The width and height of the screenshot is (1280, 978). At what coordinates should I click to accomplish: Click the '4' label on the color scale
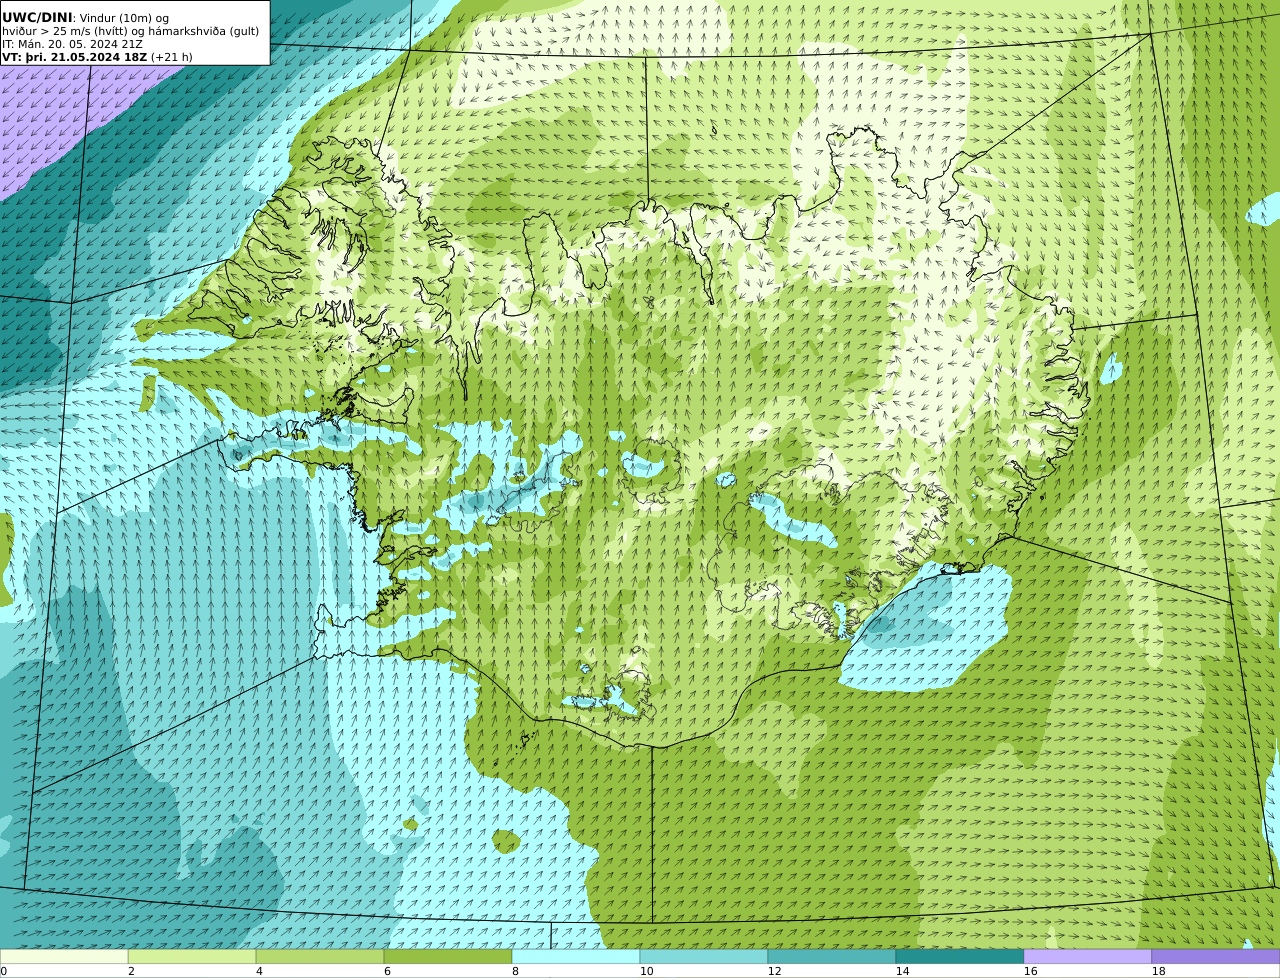259,971
